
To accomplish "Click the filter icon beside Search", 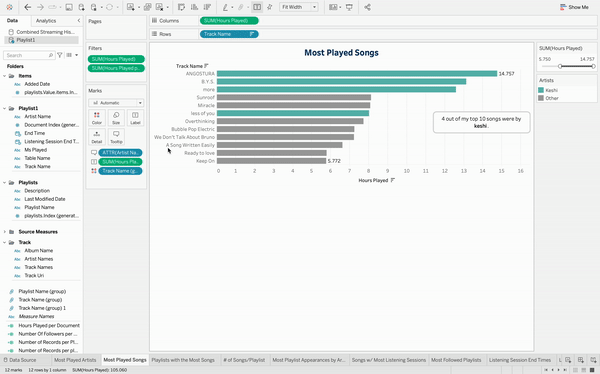I will (60, 55).
